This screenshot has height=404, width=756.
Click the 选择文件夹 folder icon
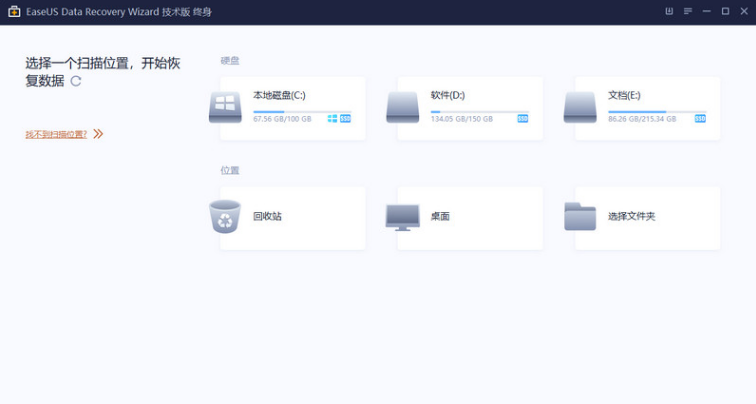(580, 216)
